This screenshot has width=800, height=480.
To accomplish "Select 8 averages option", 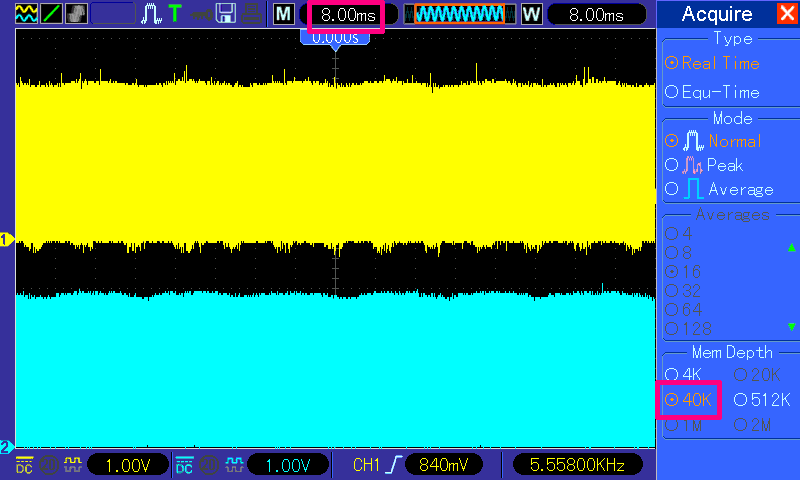I will coord(679,252).
